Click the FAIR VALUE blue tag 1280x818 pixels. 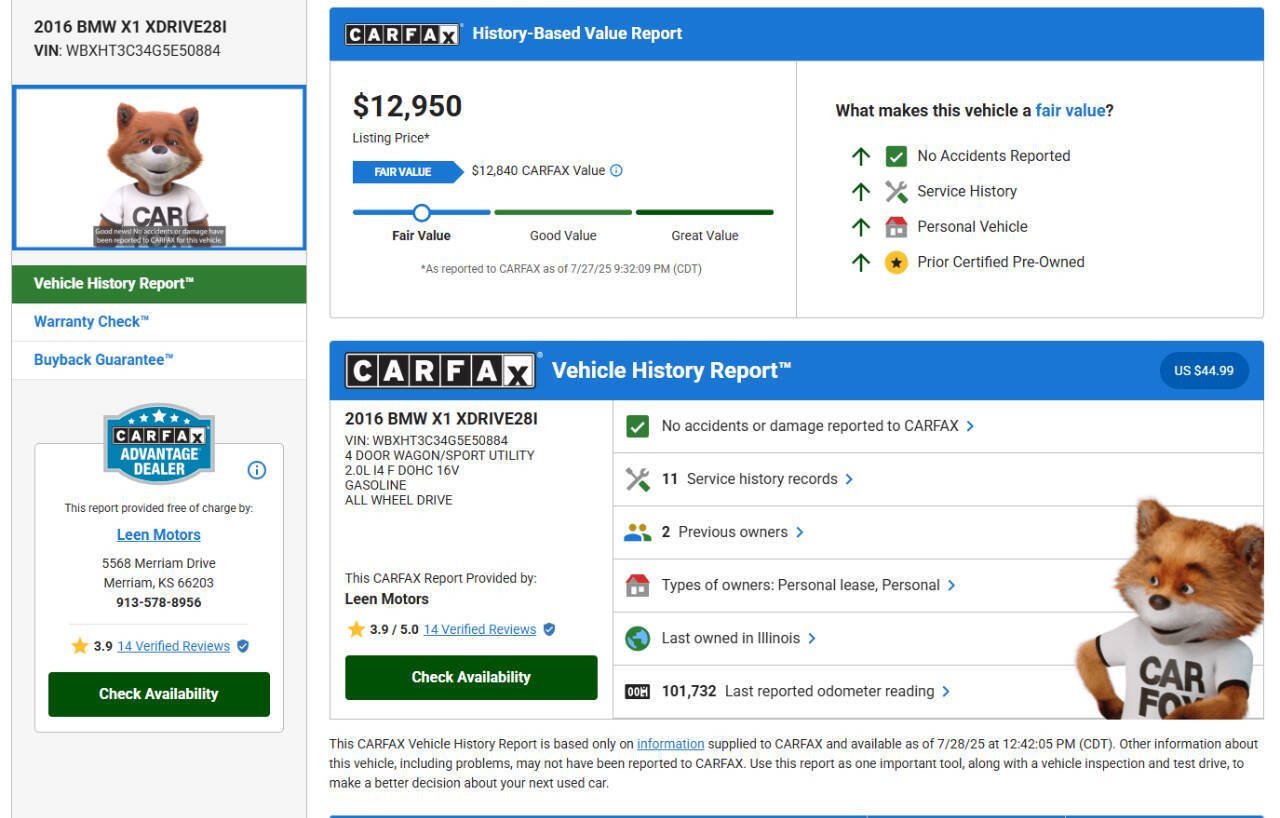[x=407, y=172]
